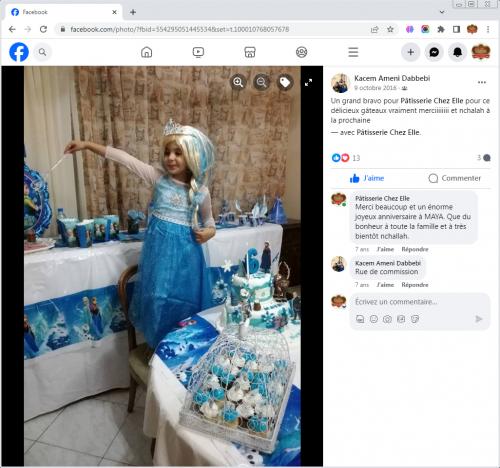
Task: Open the Watch video icon
Action: coord(198,52)
